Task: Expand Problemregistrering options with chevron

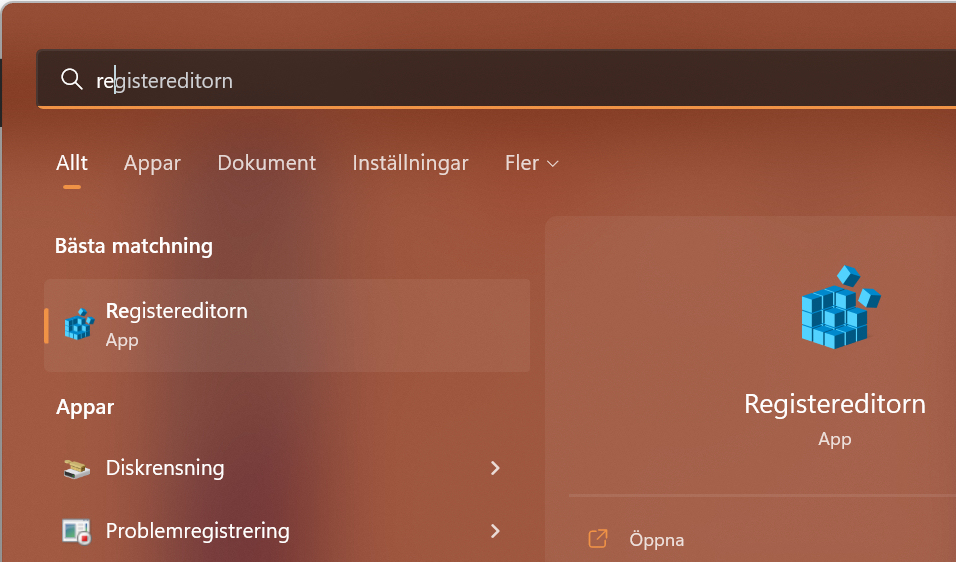Action: 495,531
